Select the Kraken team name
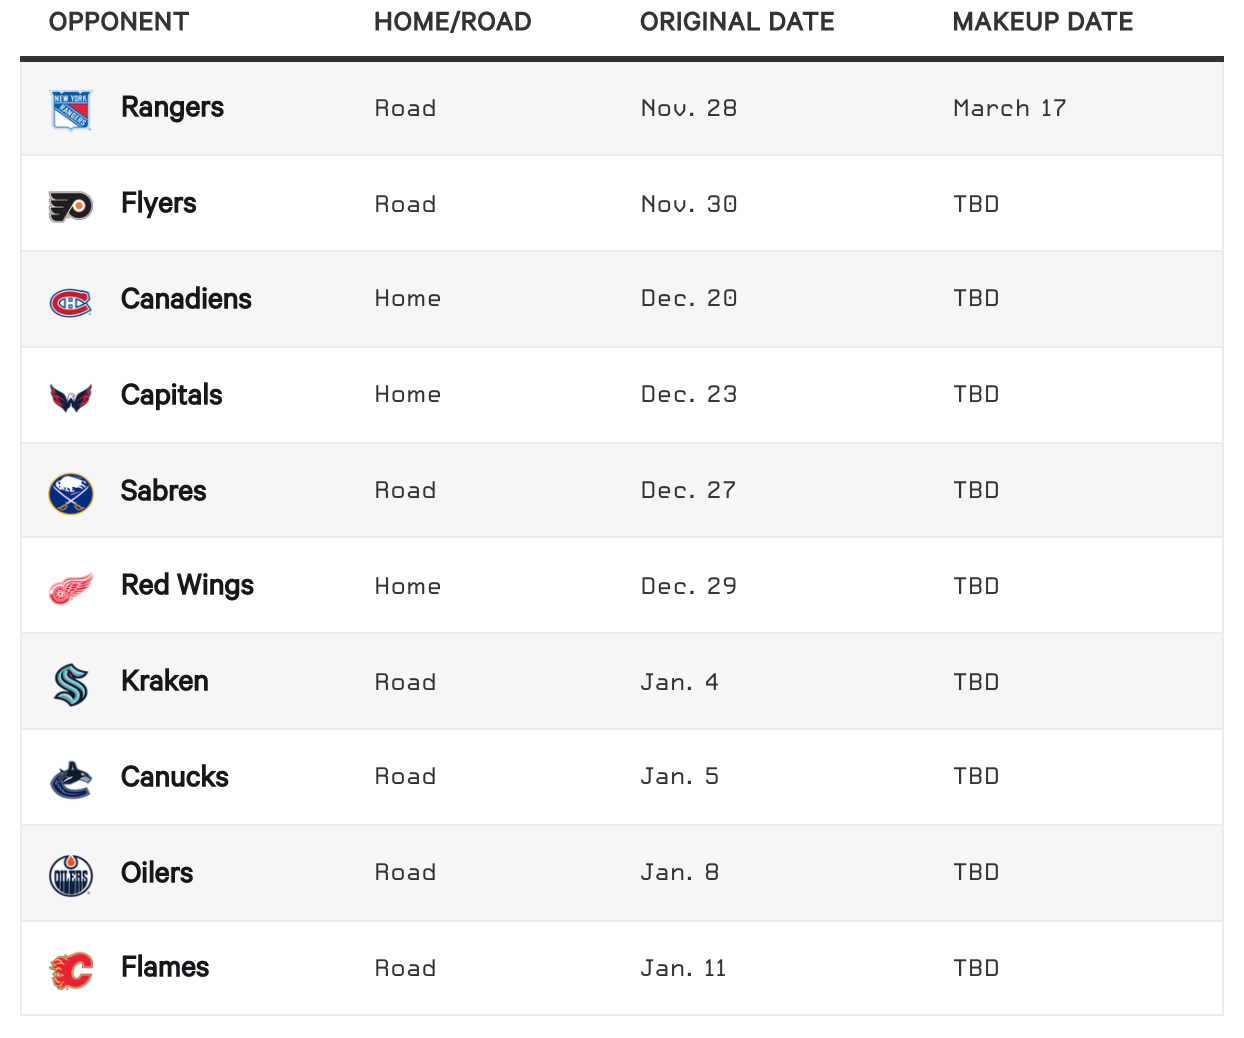1244x1038 pixels. click(165, 681)
